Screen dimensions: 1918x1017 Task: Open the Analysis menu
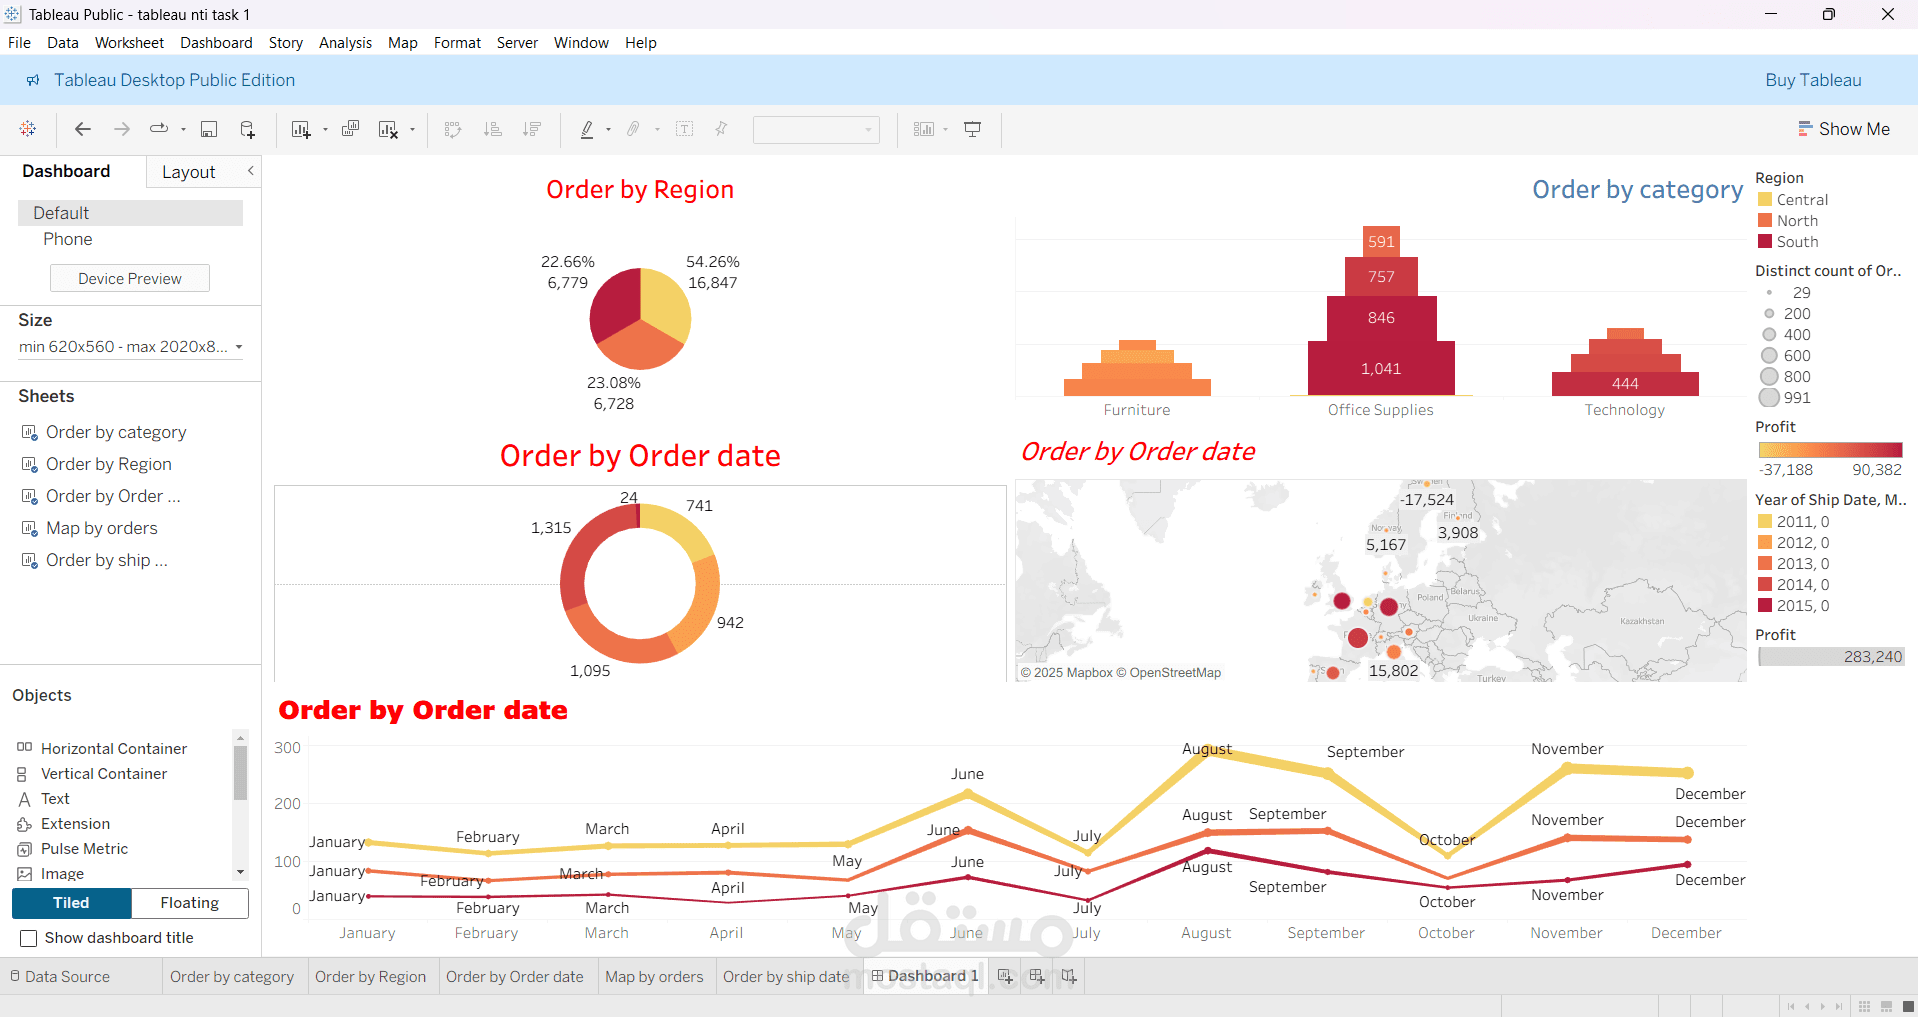point(345,42)
